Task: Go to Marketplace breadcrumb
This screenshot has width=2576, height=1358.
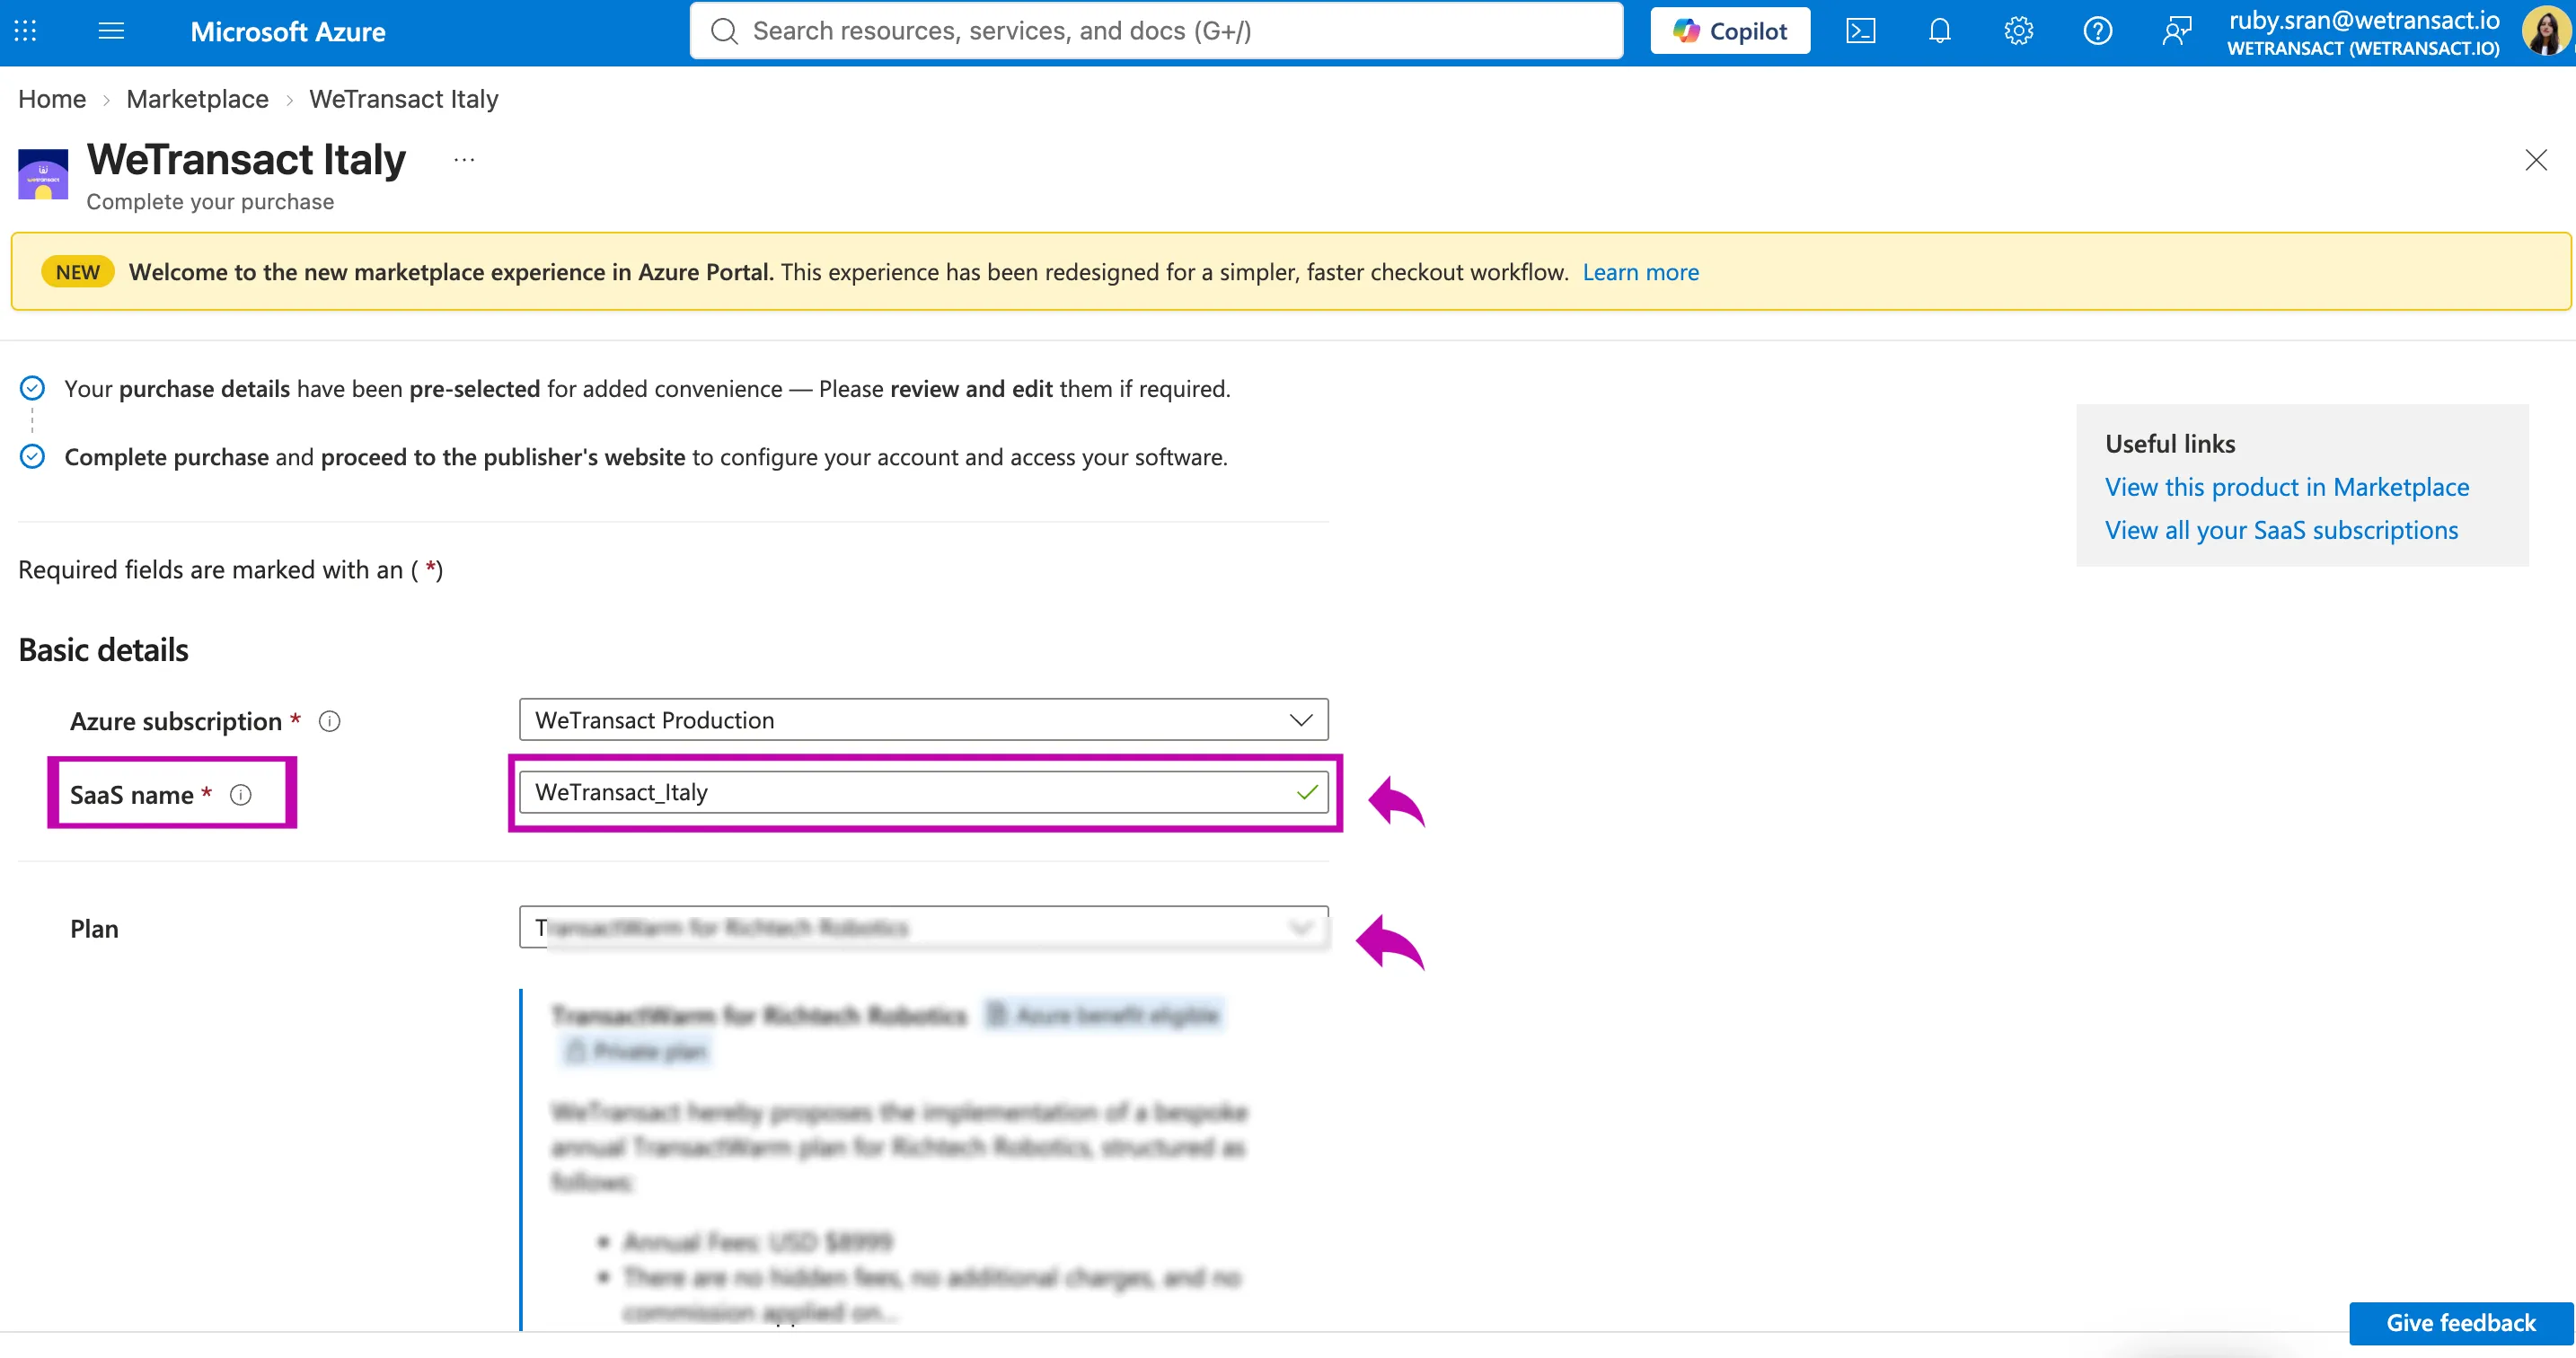Action: click(197, 99)
